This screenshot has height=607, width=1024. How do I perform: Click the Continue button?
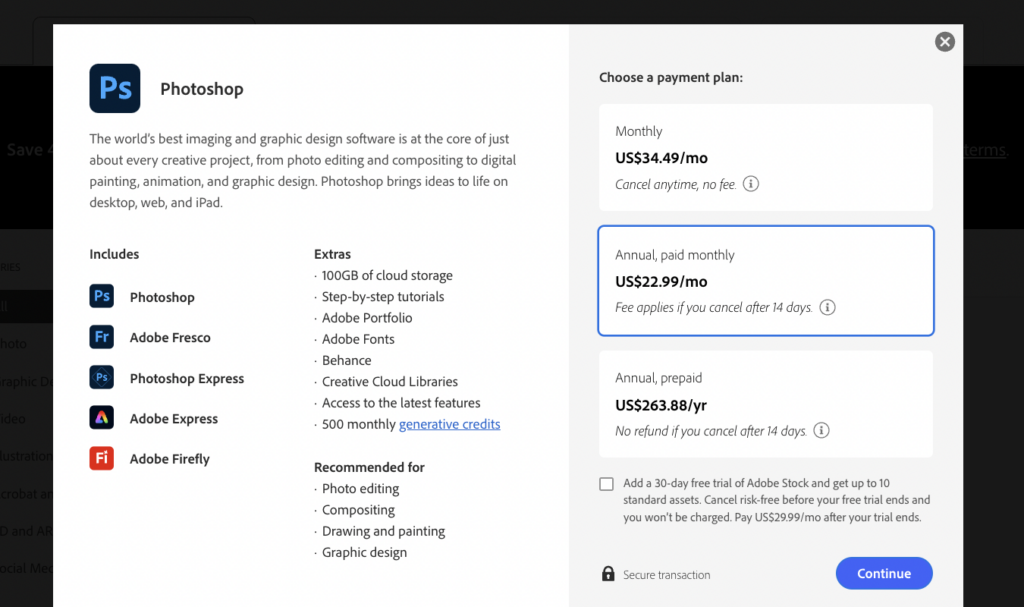883,573
